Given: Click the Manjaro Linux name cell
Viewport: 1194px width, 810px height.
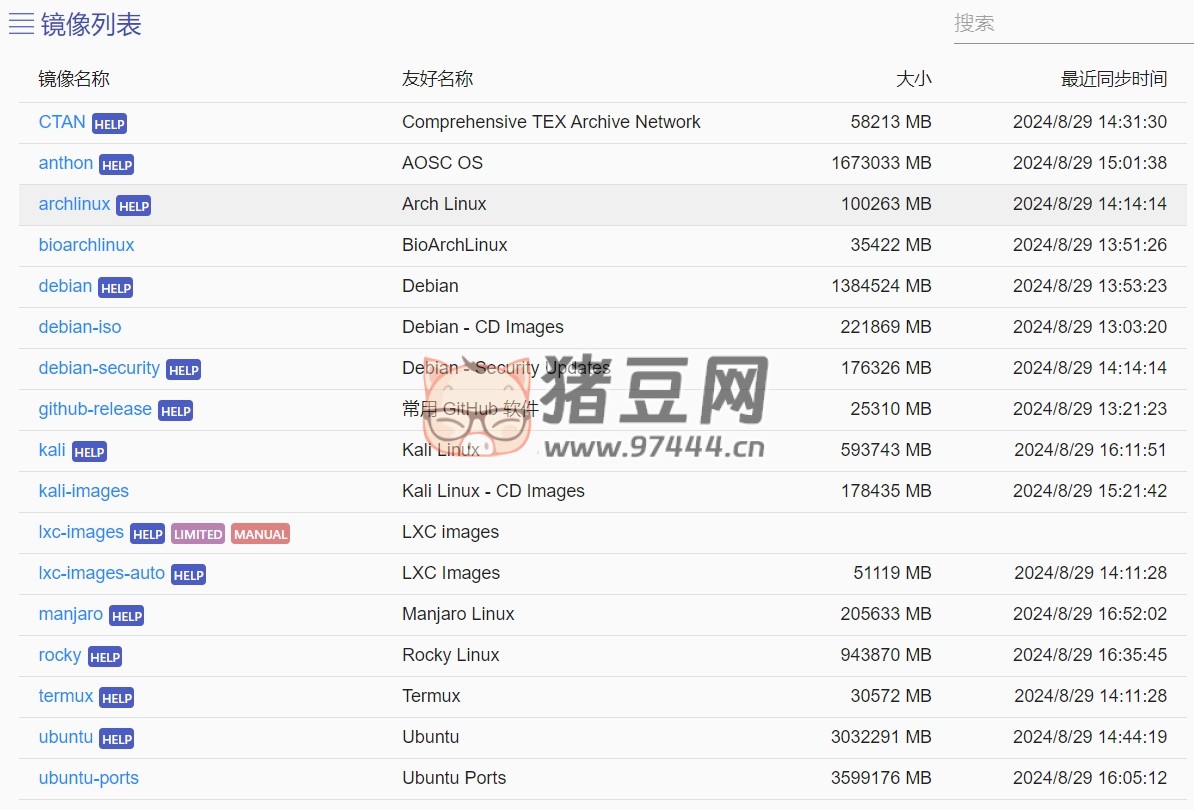Looking at the screenshot, I should pos(458,615).
